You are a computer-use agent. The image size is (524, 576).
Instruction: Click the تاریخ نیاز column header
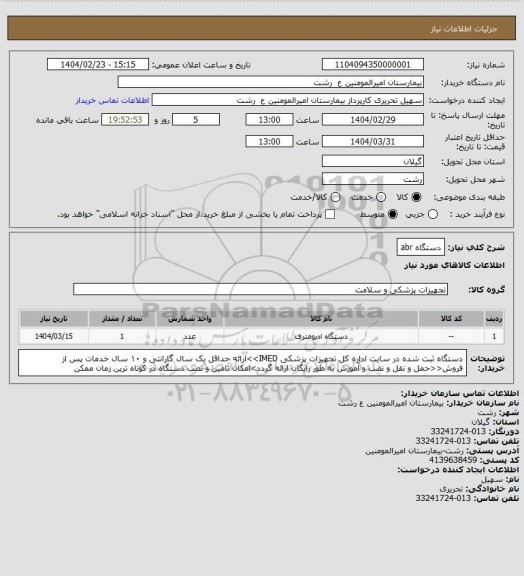tap(54, 318)
